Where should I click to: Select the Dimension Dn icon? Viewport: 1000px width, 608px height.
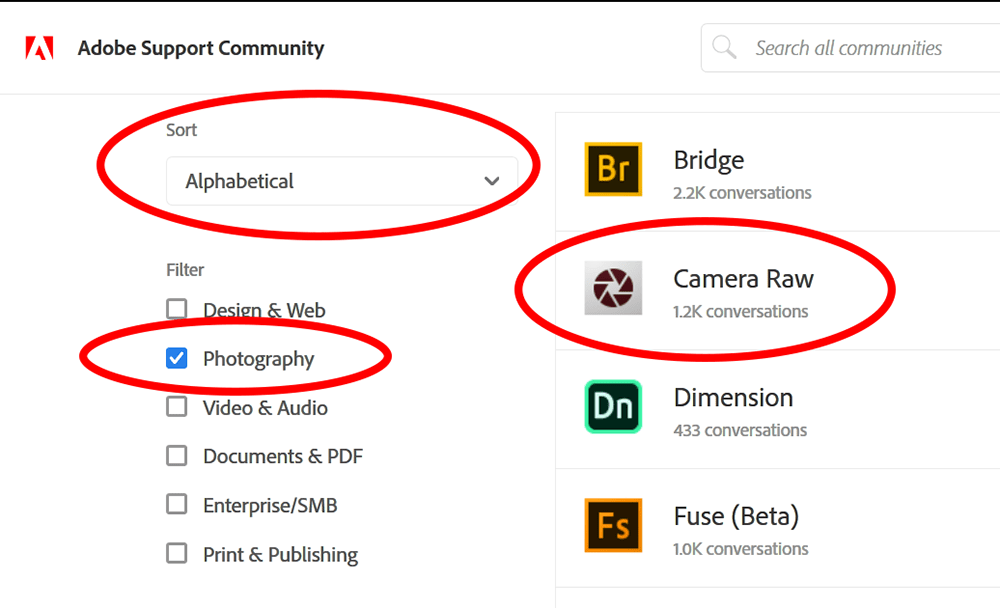pos(613,407)
